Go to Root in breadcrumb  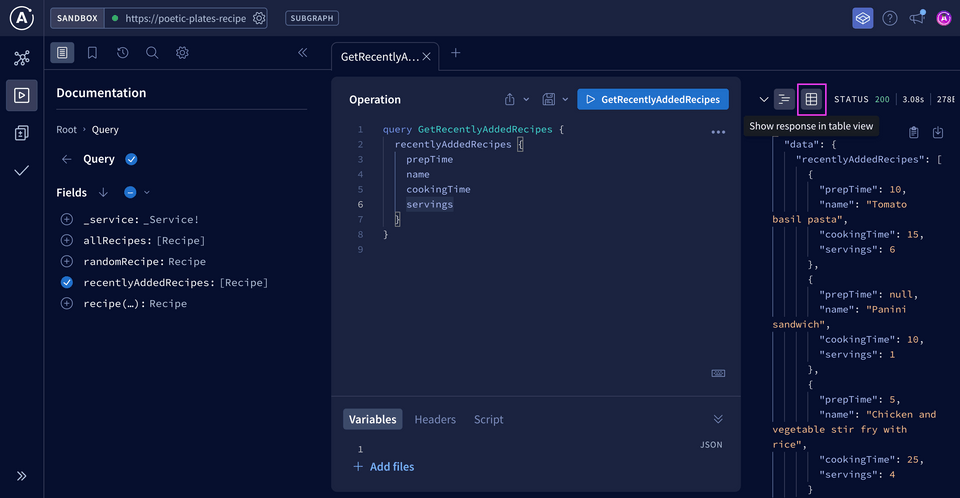coord(66,129)
